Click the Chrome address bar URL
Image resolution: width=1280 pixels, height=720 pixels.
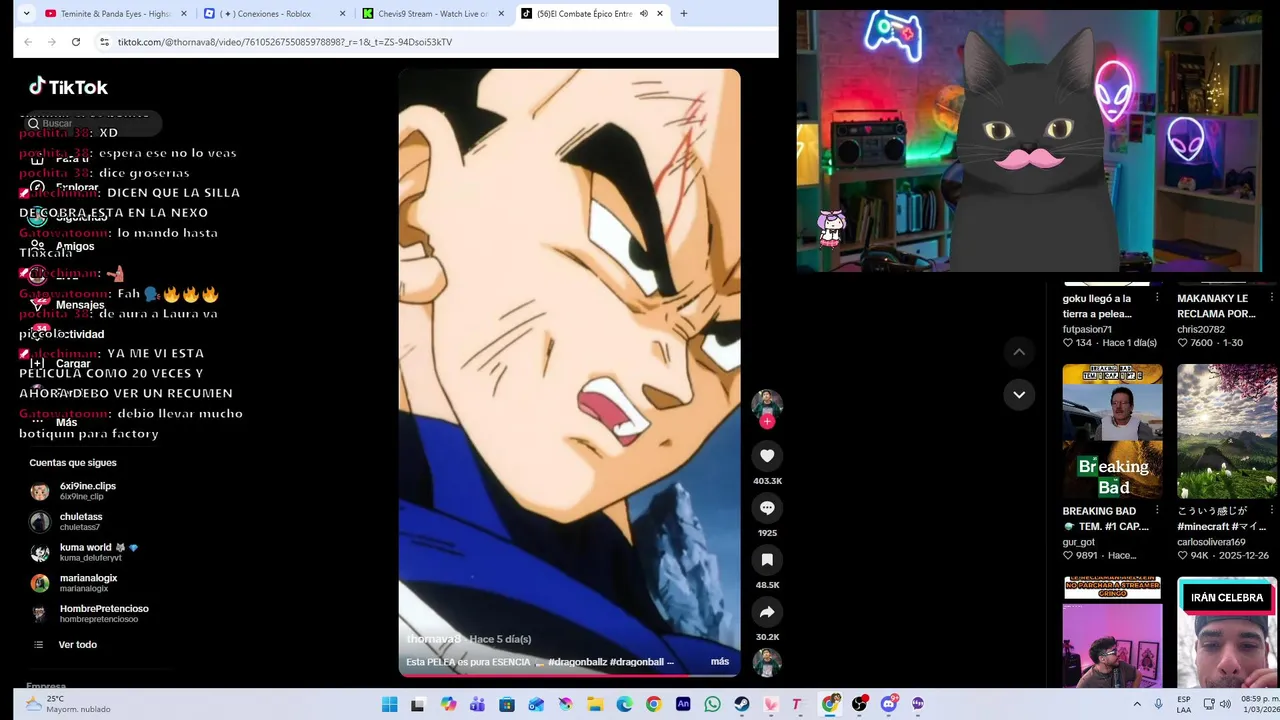(285, 42)
